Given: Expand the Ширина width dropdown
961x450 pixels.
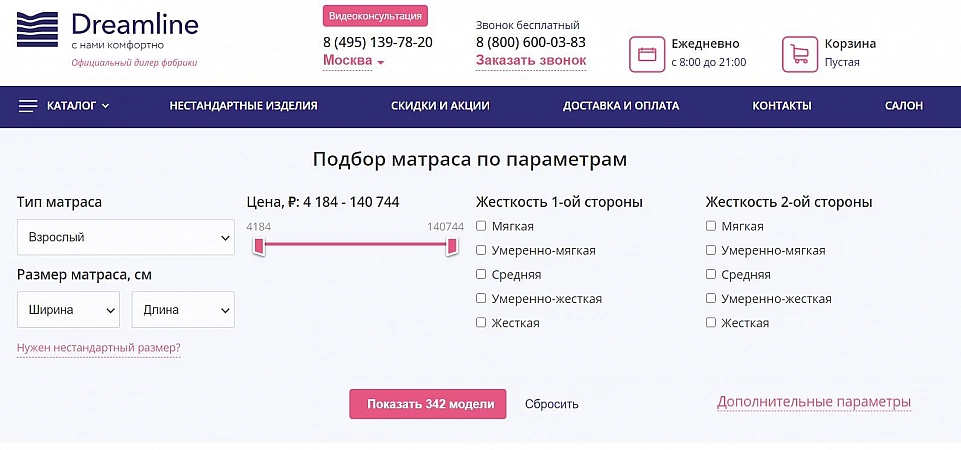Looking at the screenshot, I should [68, 310].
